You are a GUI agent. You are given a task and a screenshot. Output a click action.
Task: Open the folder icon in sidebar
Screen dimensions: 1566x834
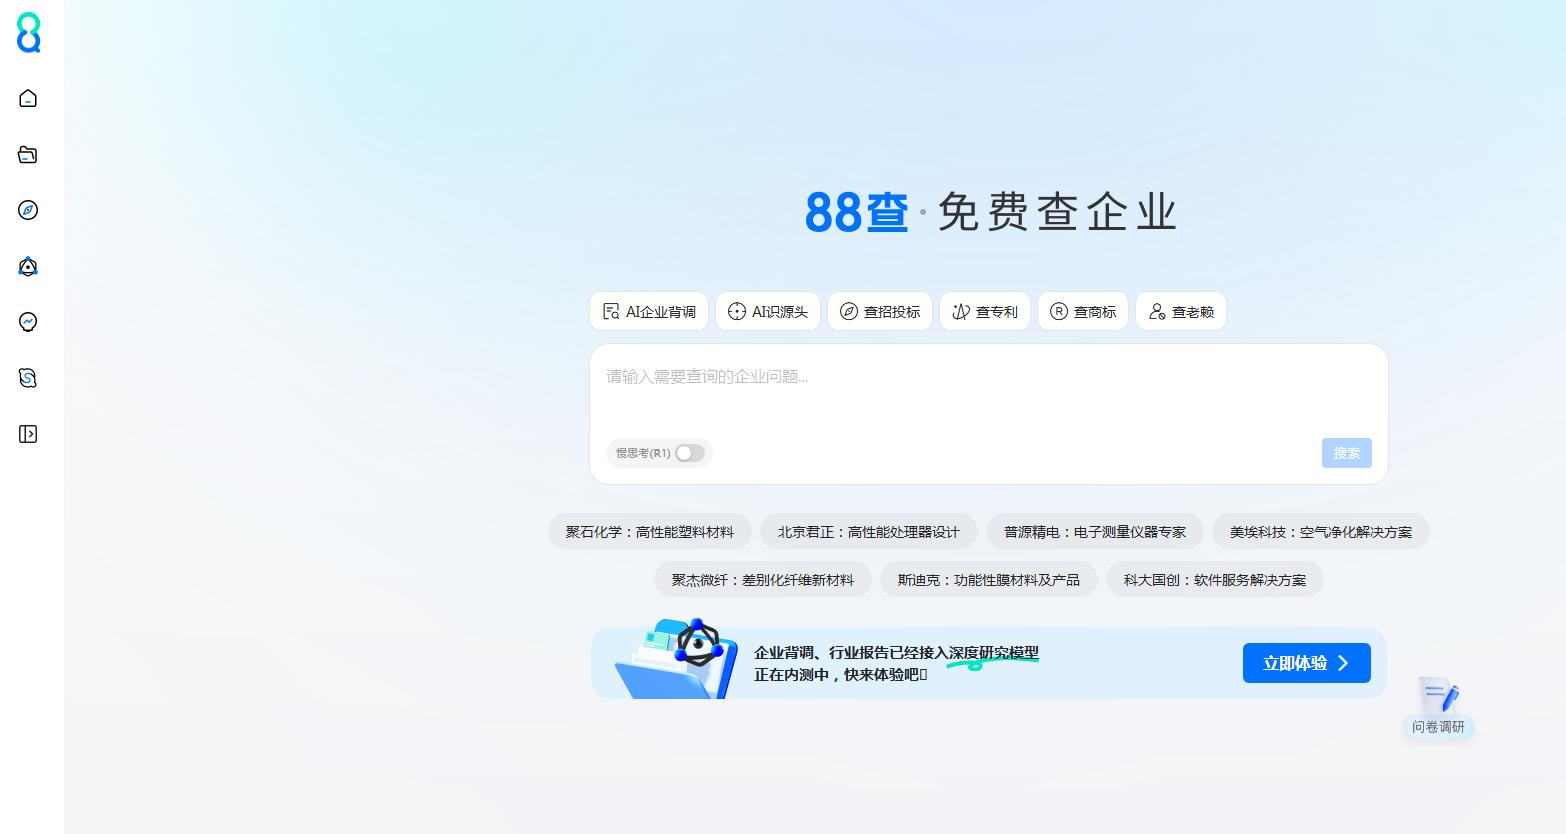click(x=28, y=154)
